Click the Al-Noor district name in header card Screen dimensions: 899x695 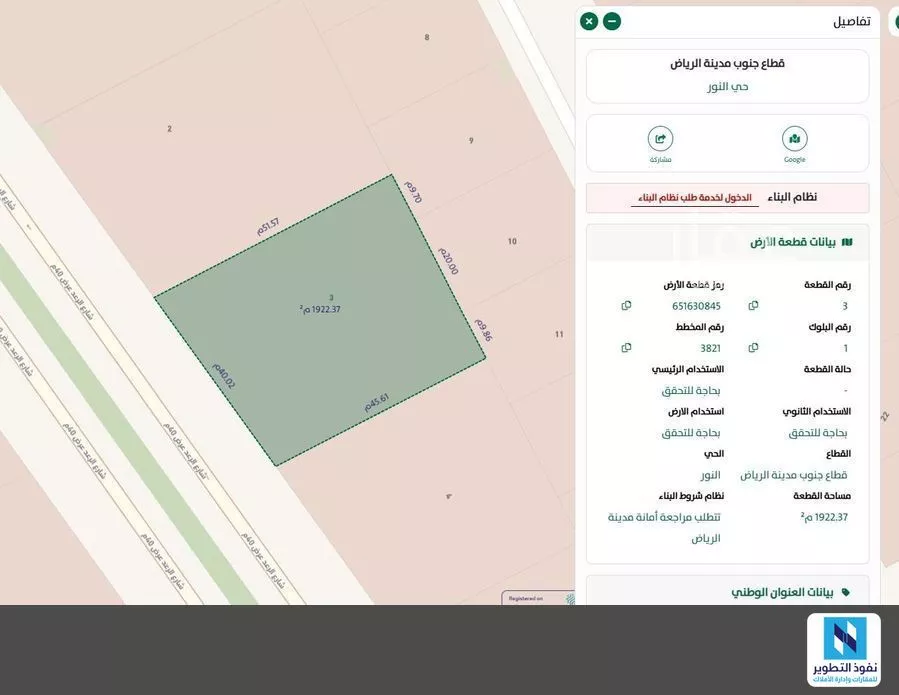pos(727,87)
